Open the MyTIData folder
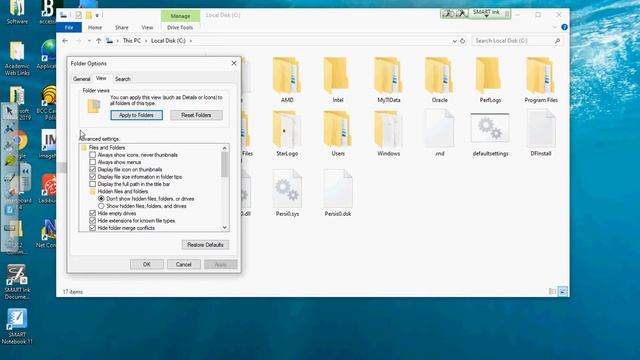 pos(389,80)
